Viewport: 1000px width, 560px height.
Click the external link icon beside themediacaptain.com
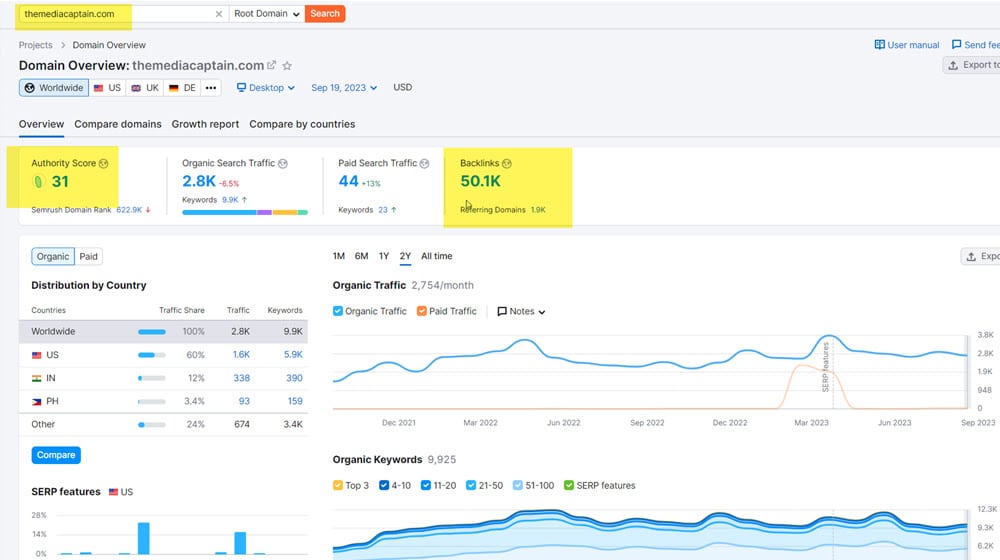coord(271,65)
